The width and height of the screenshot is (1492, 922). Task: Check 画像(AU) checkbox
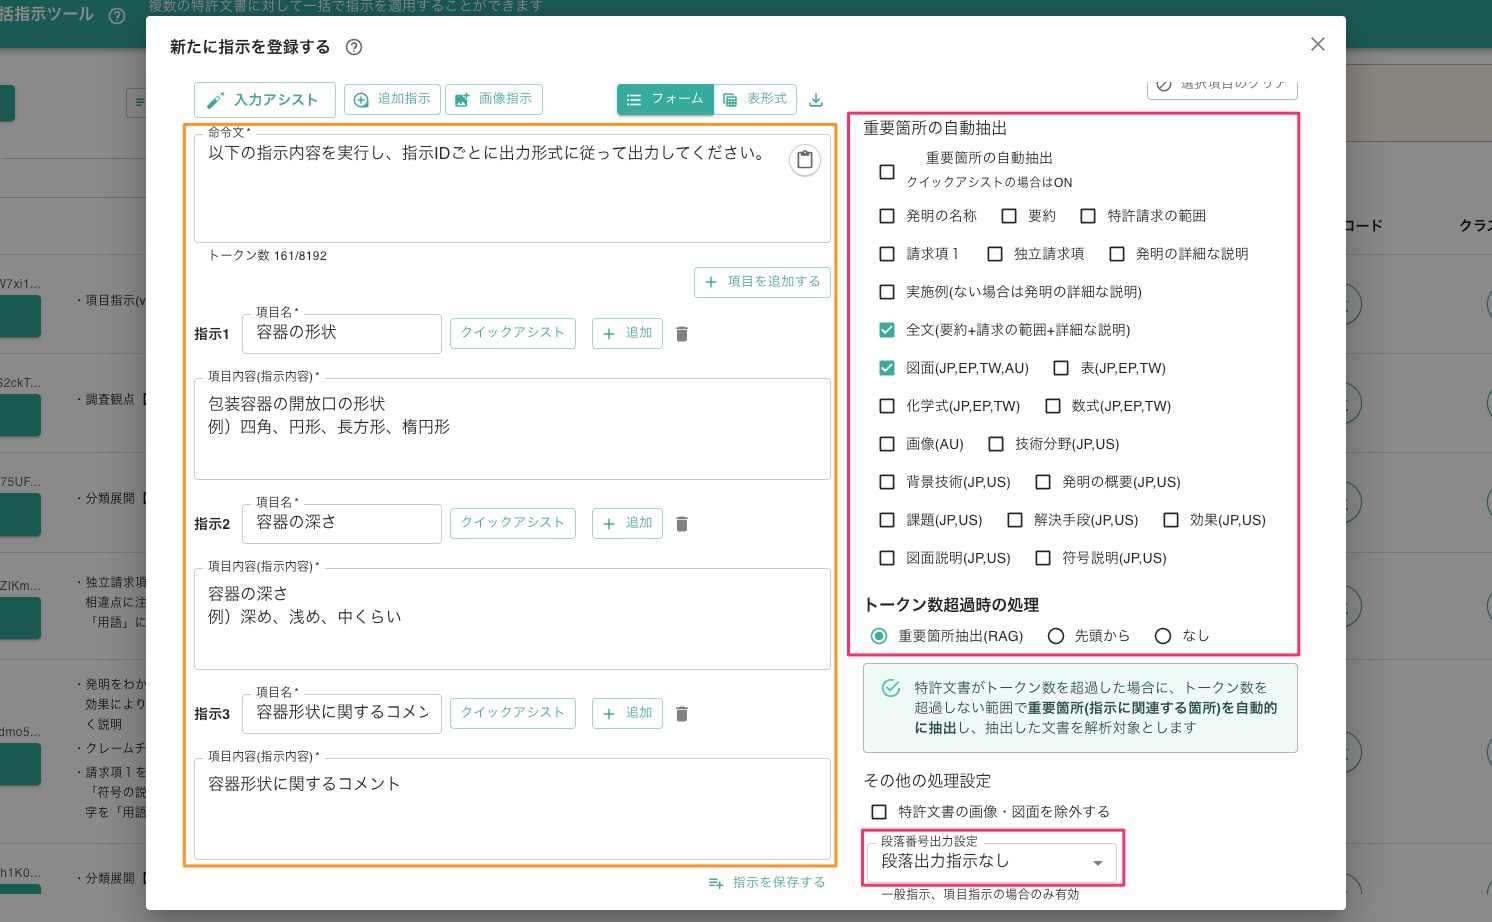(887, 444)
